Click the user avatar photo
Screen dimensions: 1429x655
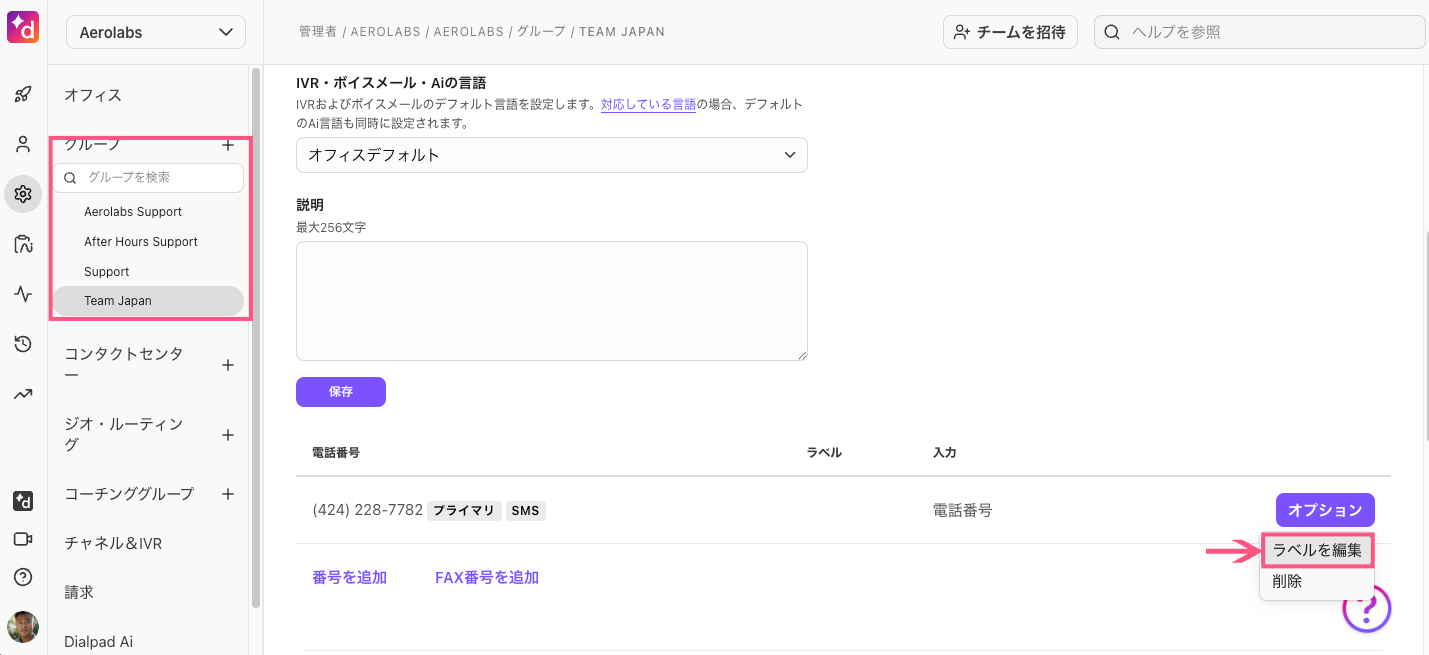tap(23, 627)
